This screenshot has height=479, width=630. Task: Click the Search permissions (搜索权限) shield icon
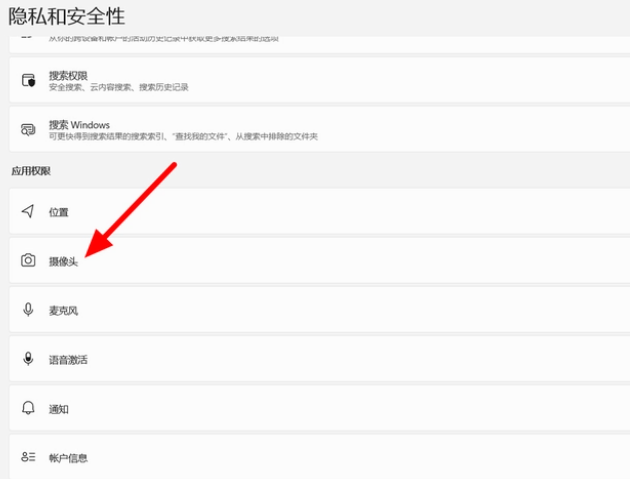click(x=29, y=81)
